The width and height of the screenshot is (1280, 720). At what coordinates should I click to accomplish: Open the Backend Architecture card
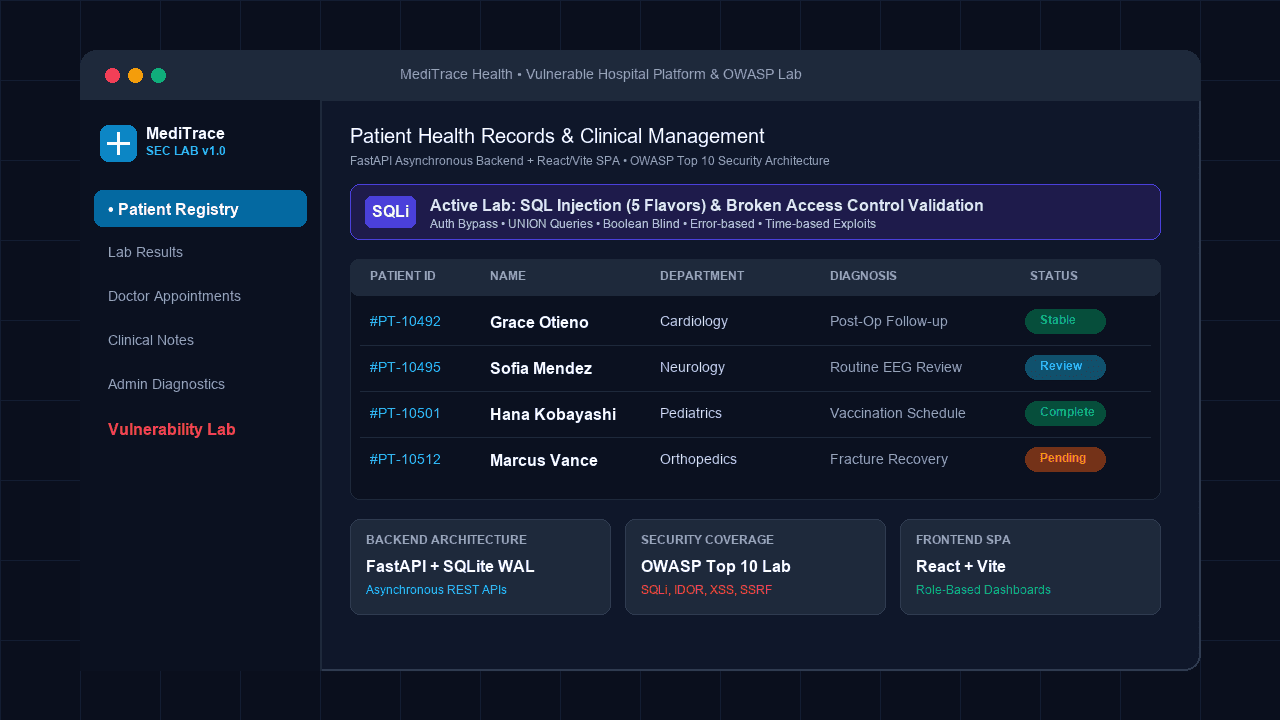coord(480,567)
